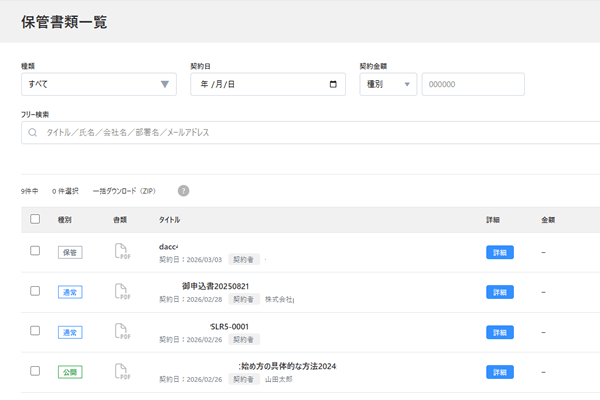Click the 保管書類一覧 page heading

(64, 22)
